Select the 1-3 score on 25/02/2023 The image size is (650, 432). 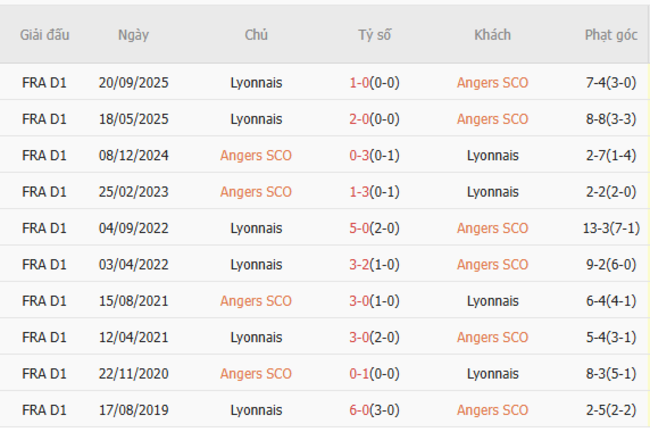[359, 192]
